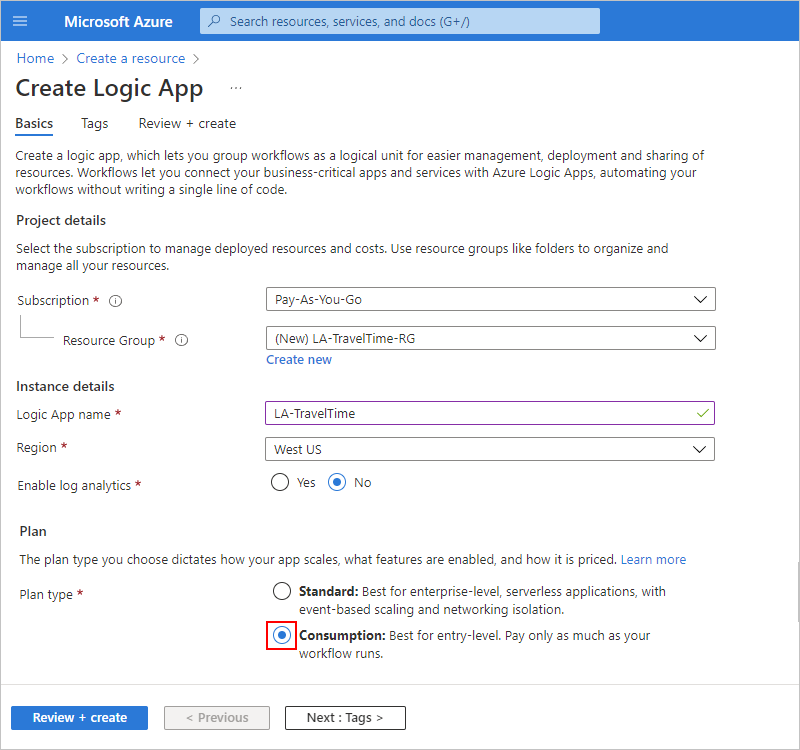Select the Standard plan type
800x750 pixels.
click(x=281, y=591)
